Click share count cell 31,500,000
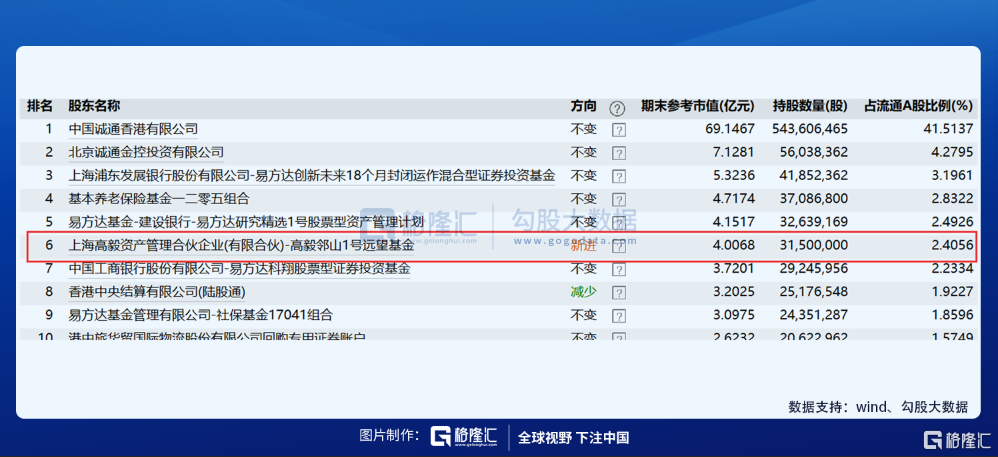This screenshot has height=457, width=998. pos(813,245)
